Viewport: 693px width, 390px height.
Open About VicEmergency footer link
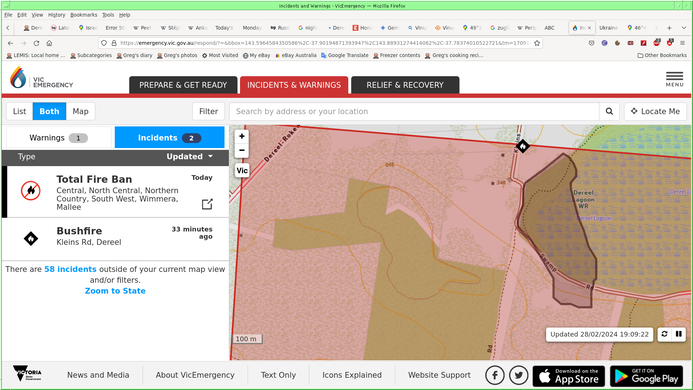pyautogui.click(x=195, y=375)
